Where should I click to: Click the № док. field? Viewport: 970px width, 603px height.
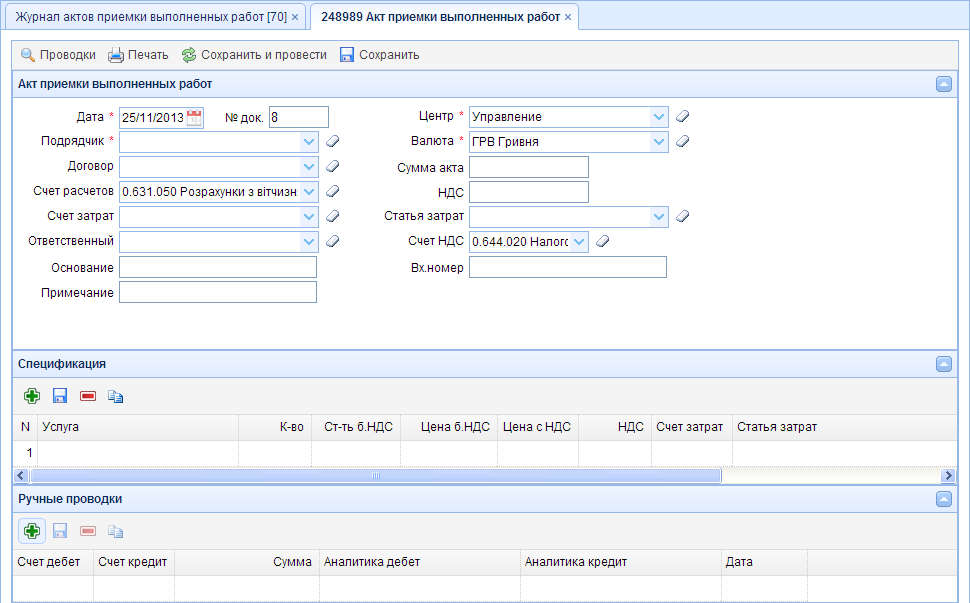click(x=299, y=118)
